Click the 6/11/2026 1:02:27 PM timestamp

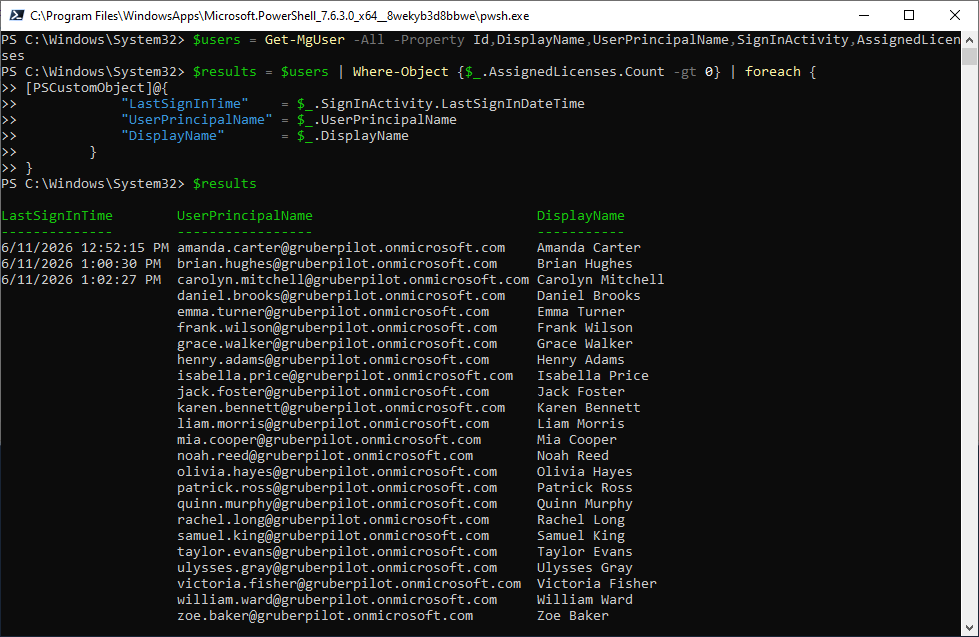click(x=81, y=279)
